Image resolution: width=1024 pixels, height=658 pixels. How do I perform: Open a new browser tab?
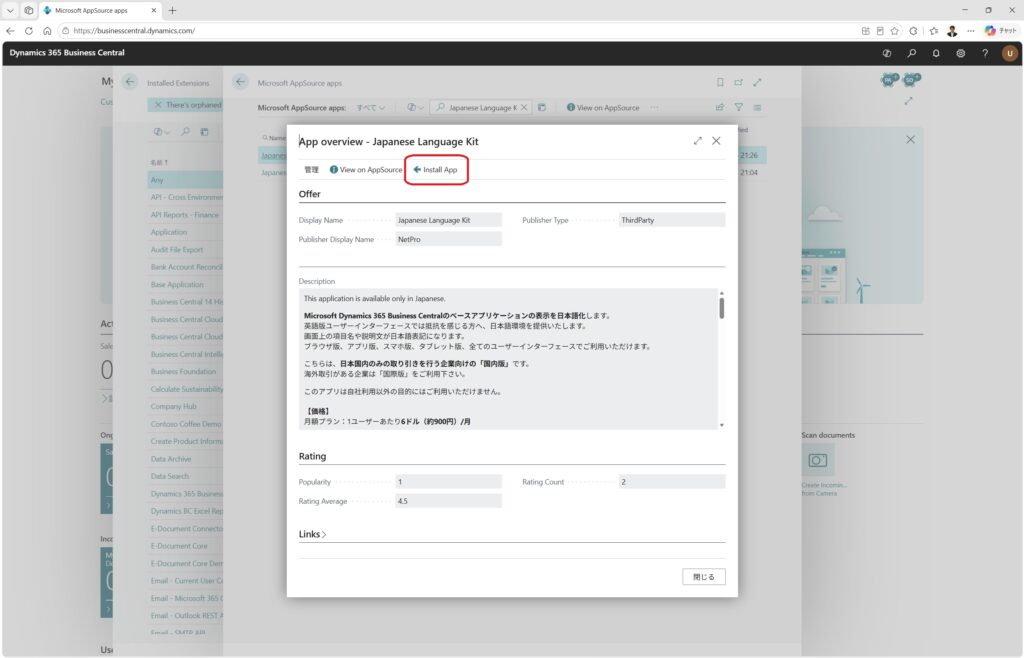pyautogui.click(x=172, y=10)
